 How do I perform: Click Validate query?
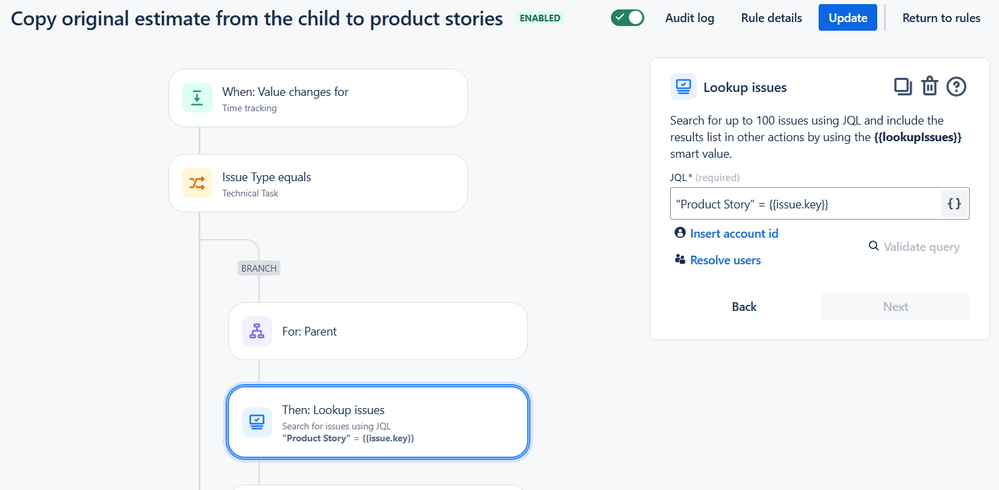coord(921,247)
